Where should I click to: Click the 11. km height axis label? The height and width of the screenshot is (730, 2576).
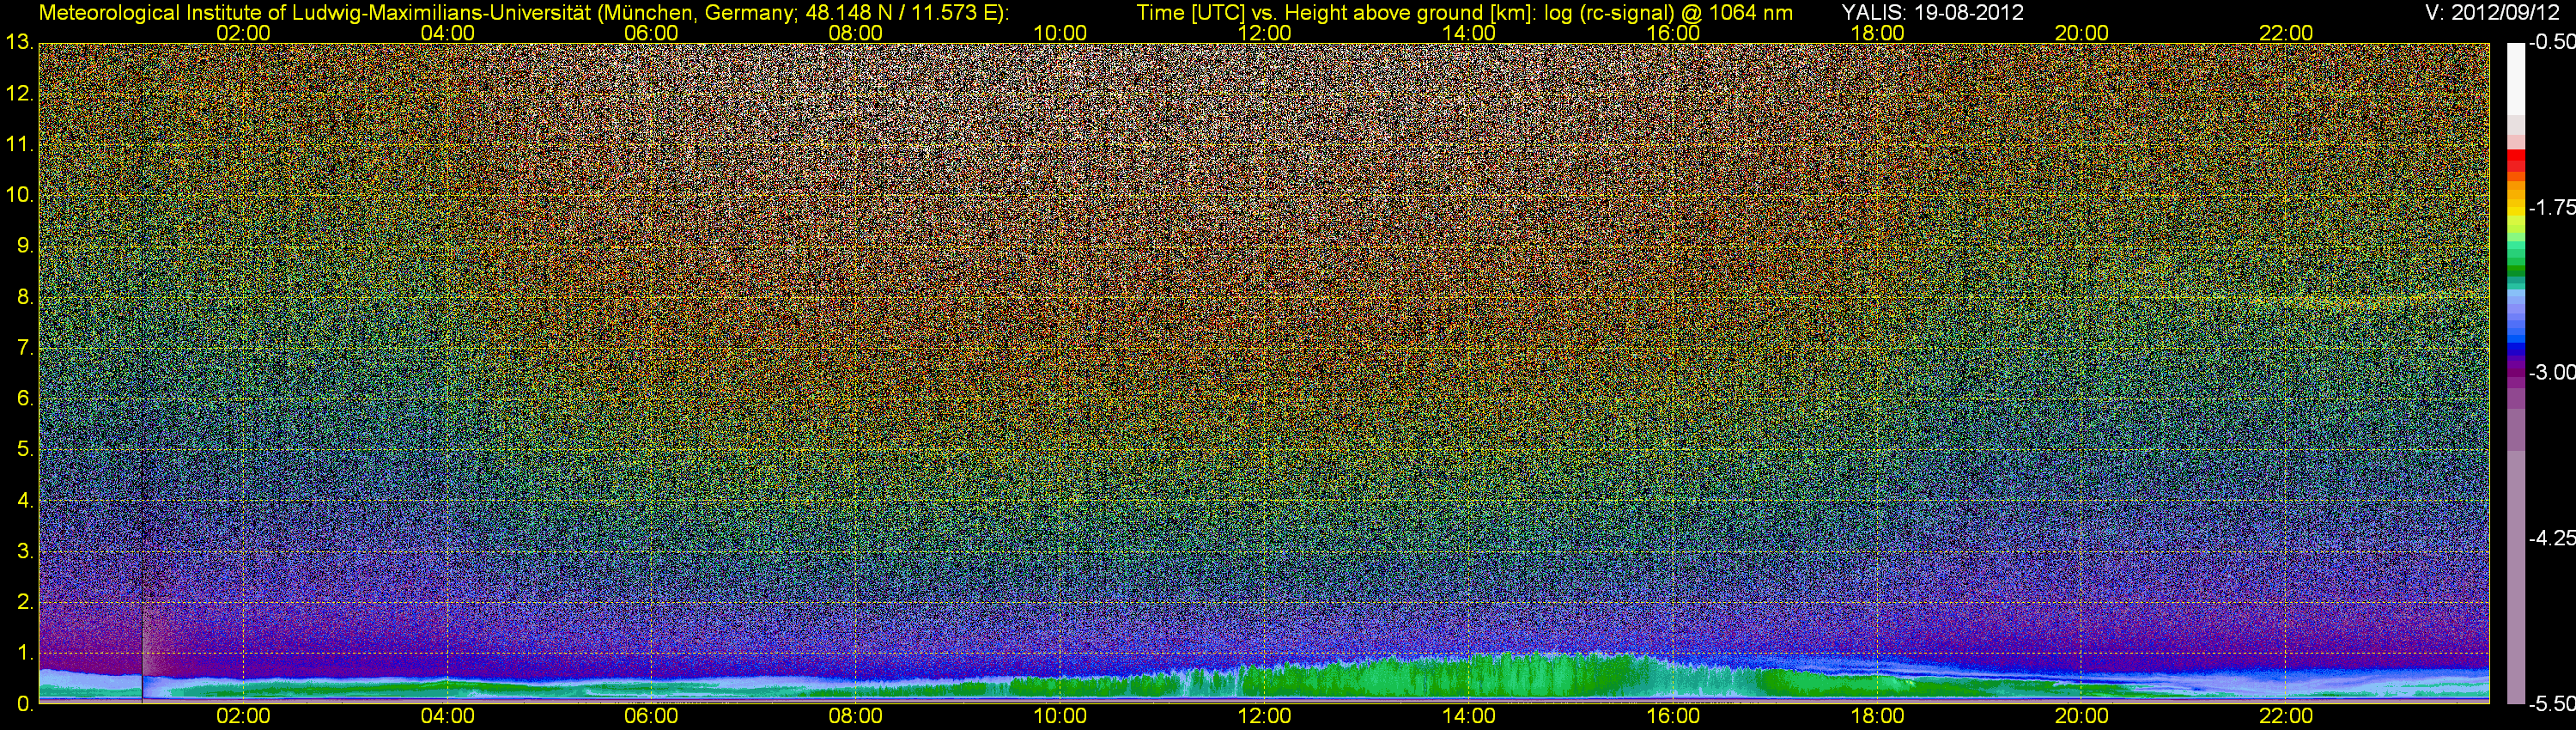point(20,145)
